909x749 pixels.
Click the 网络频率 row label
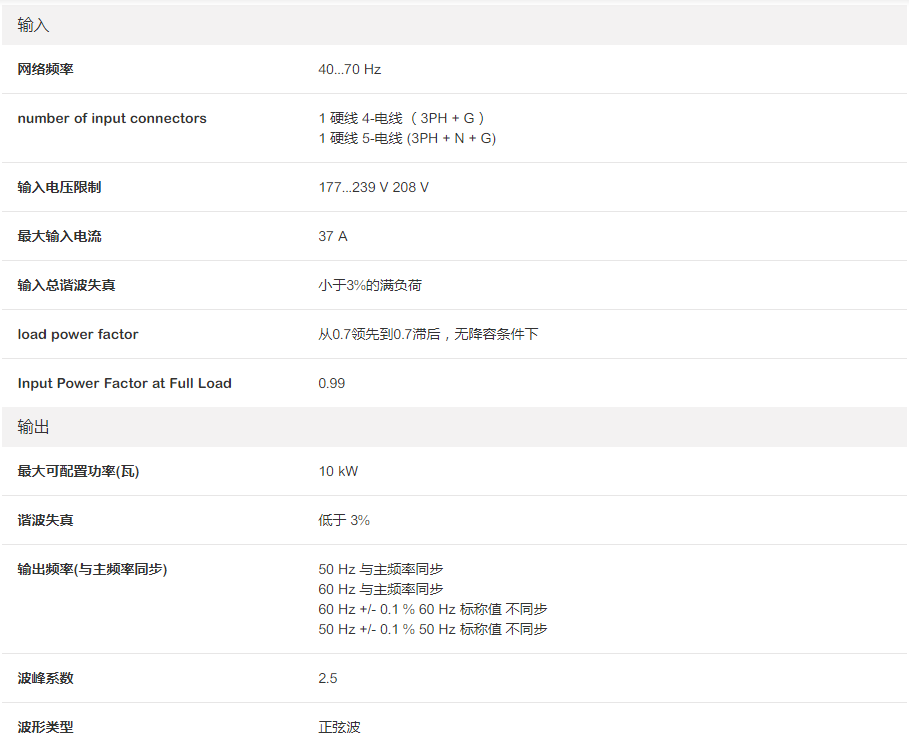pyautogui.click(x=46, y=69)
